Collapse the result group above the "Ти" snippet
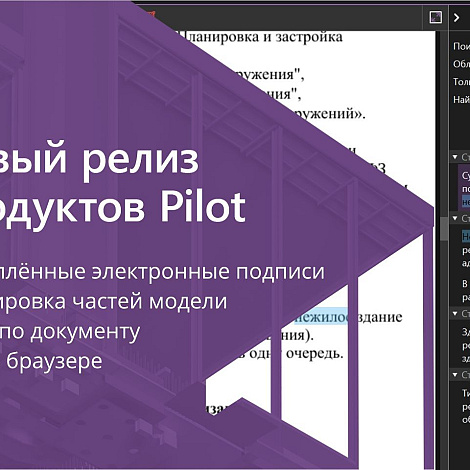 [455, 375]
